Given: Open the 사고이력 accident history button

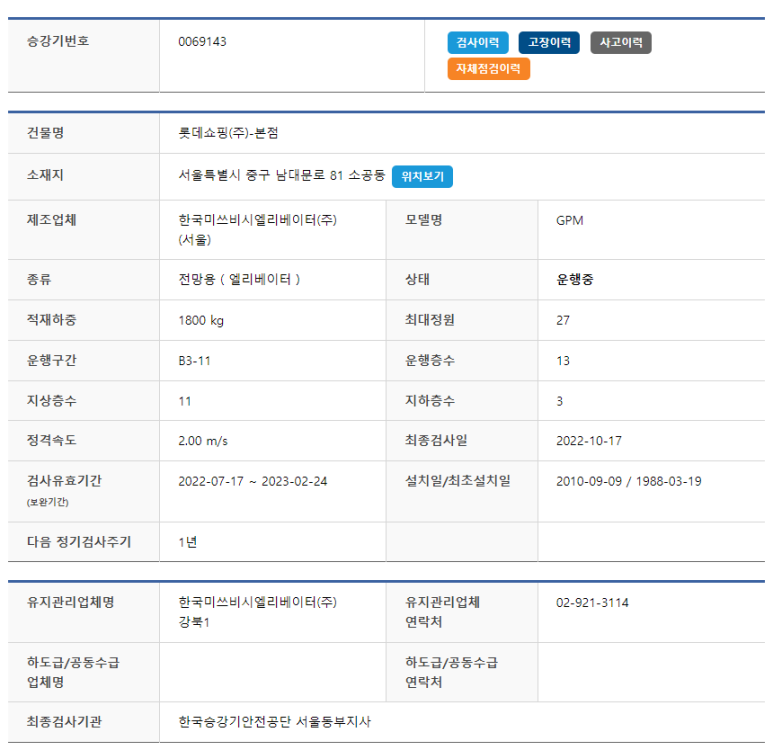Looking at the screenshot, I should pyautogui.click(x=621, y=42).
